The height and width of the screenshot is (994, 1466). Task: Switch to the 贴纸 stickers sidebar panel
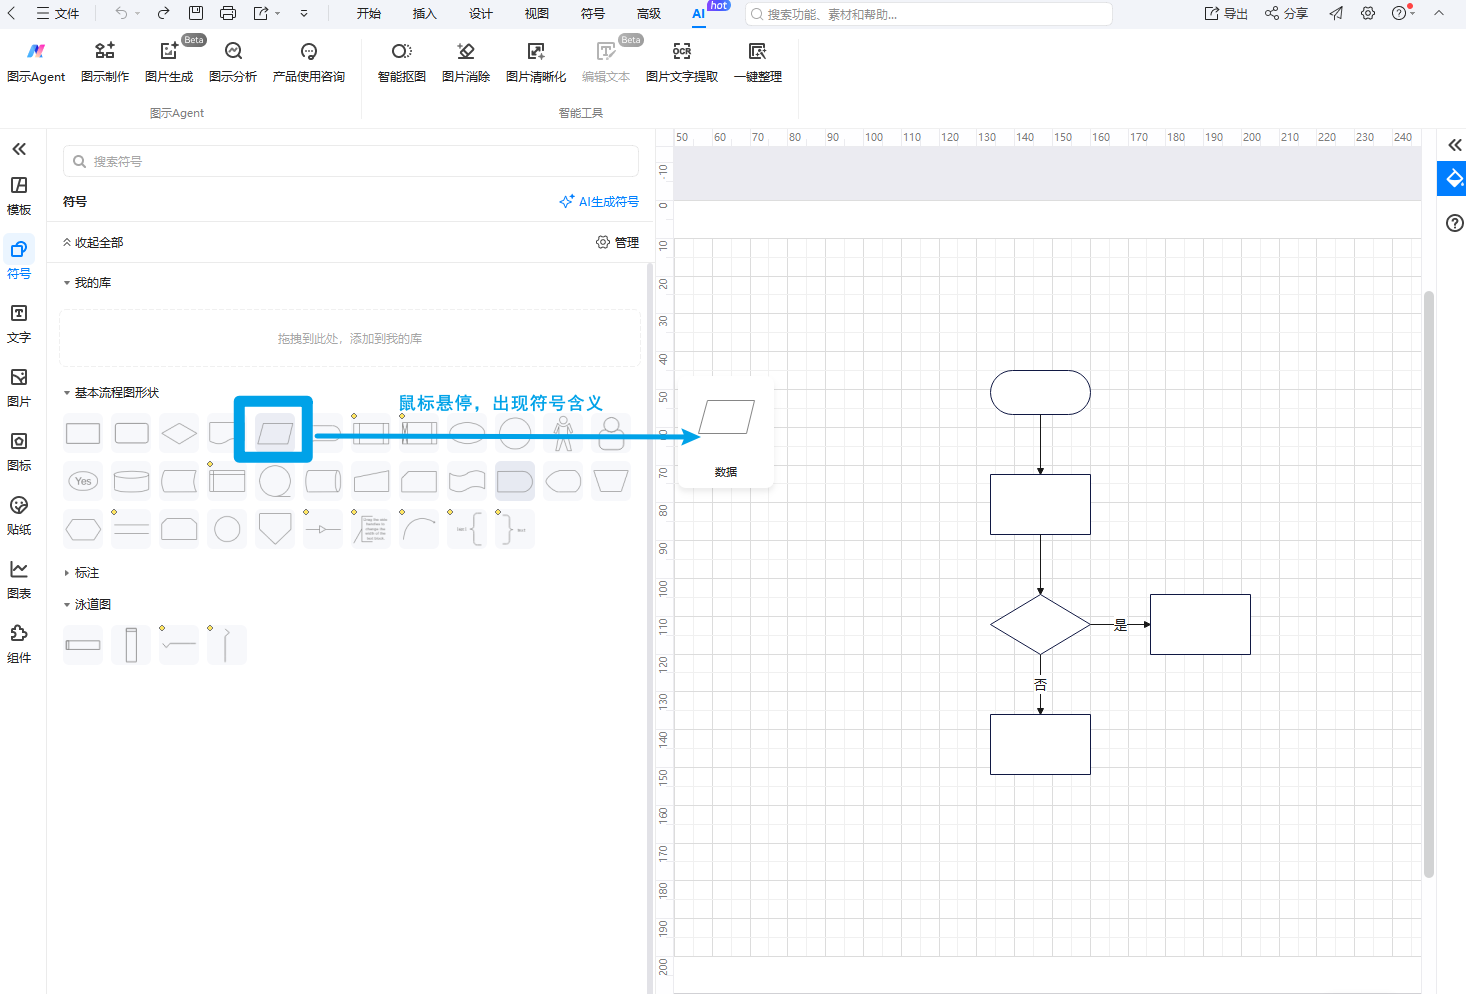pyautogui.click(x=19, y=515)
